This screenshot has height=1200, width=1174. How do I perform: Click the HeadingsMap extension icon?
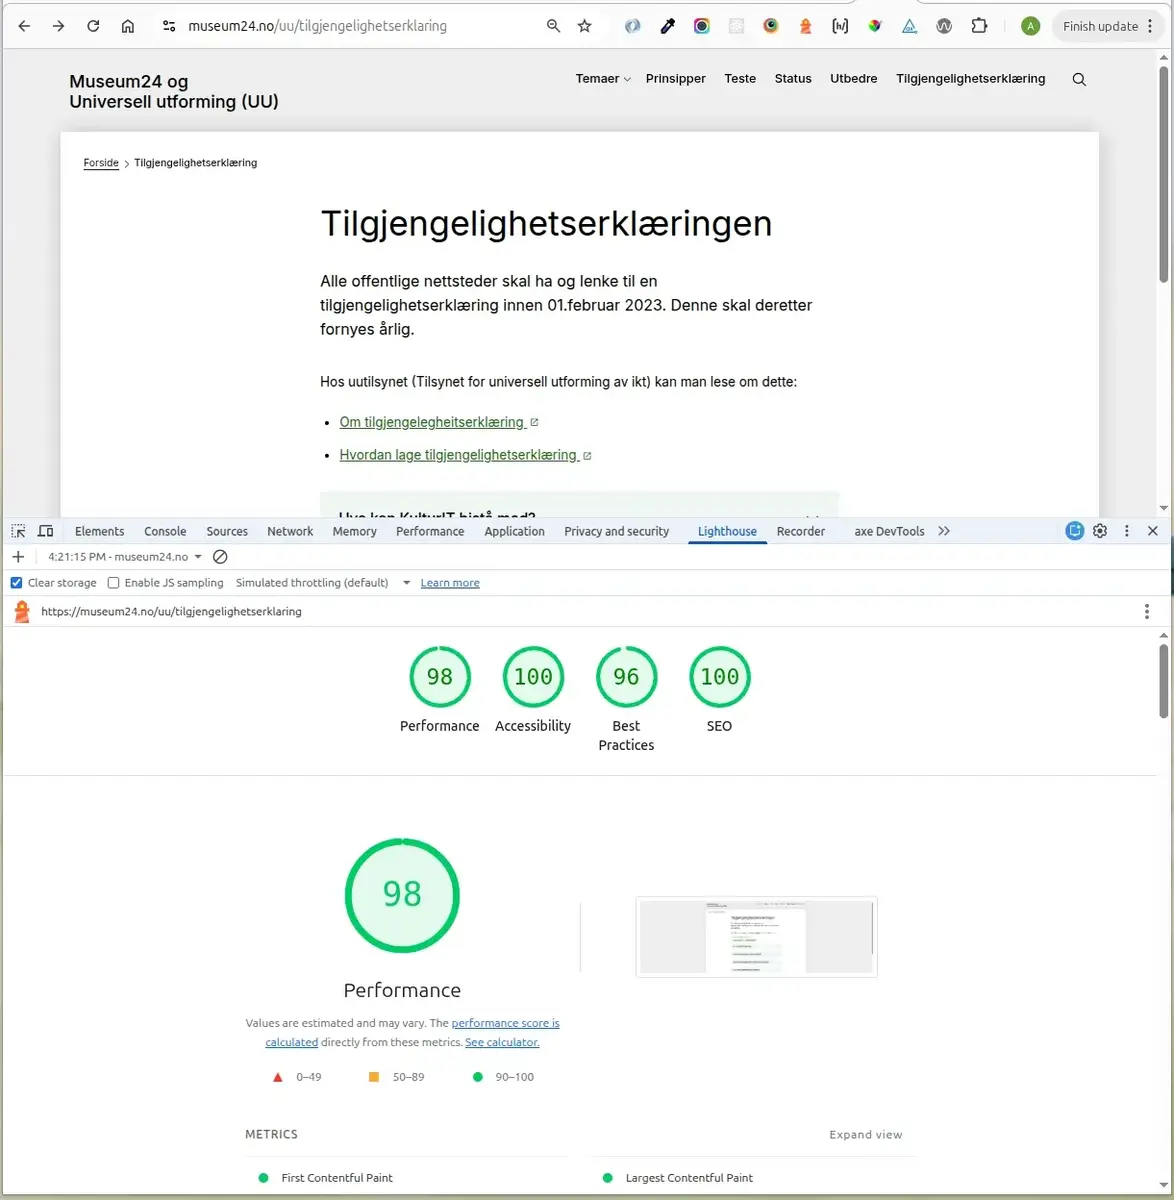pos(840,26)
